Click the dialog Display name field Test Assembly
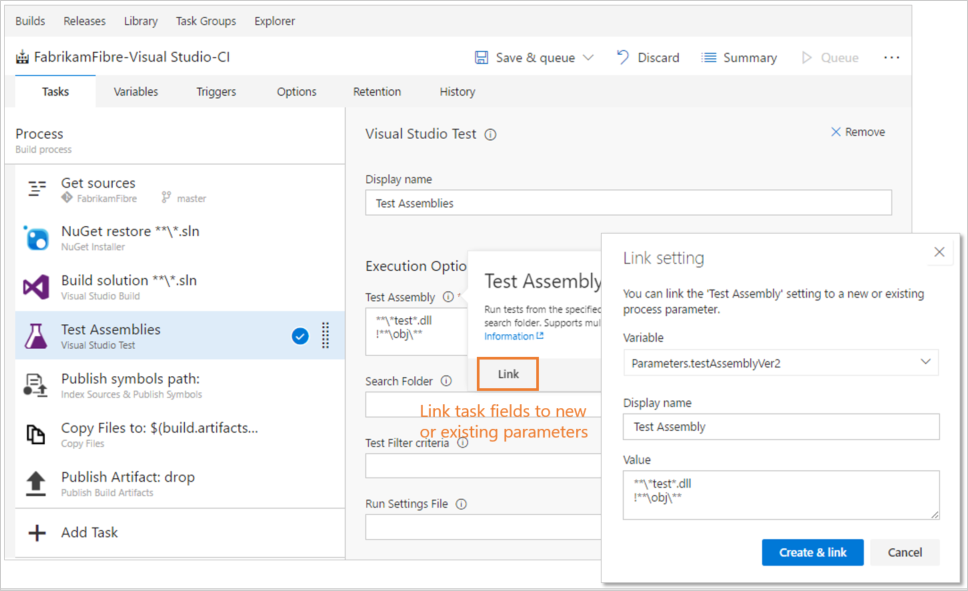 (x=781, y=426)
